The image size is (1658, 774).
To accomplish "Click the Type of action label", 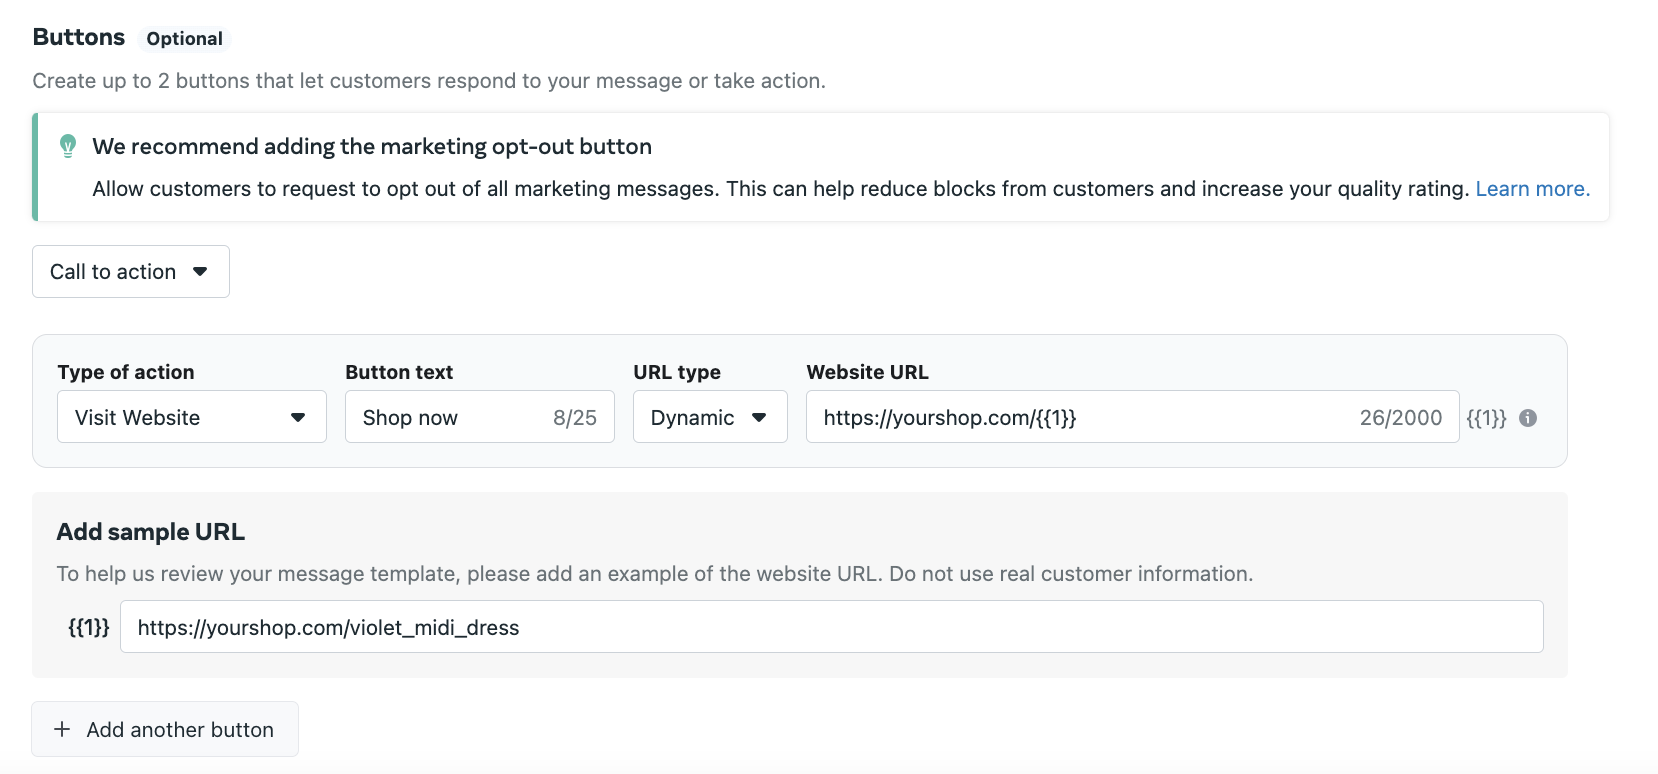I will coord(126,372).
